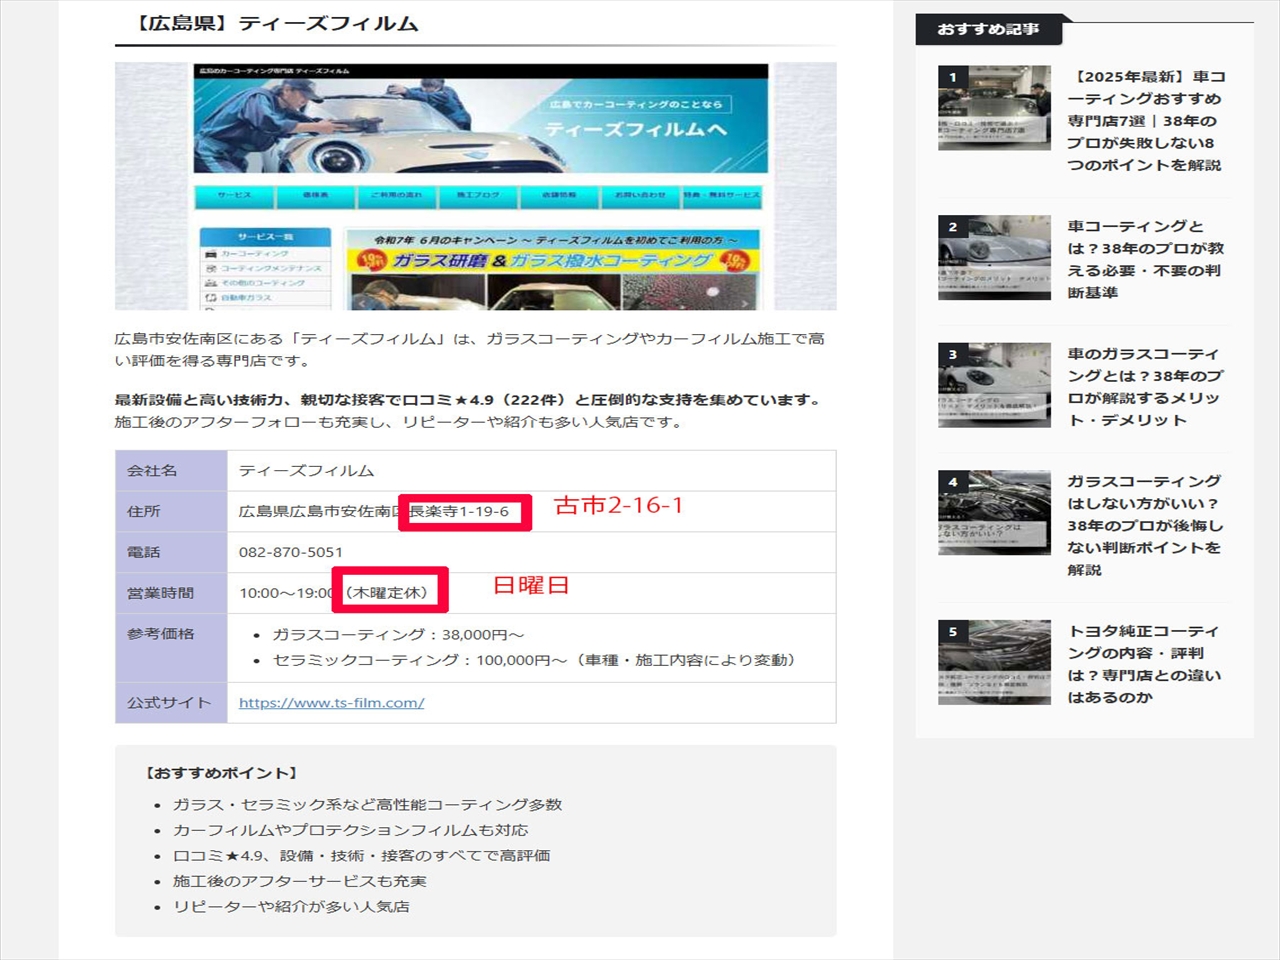Click the red-boxed address 長楽寺1-19-6
The height and width of the screenshot is (960, 1280).
pyautogui.click(x=463, y=512)
